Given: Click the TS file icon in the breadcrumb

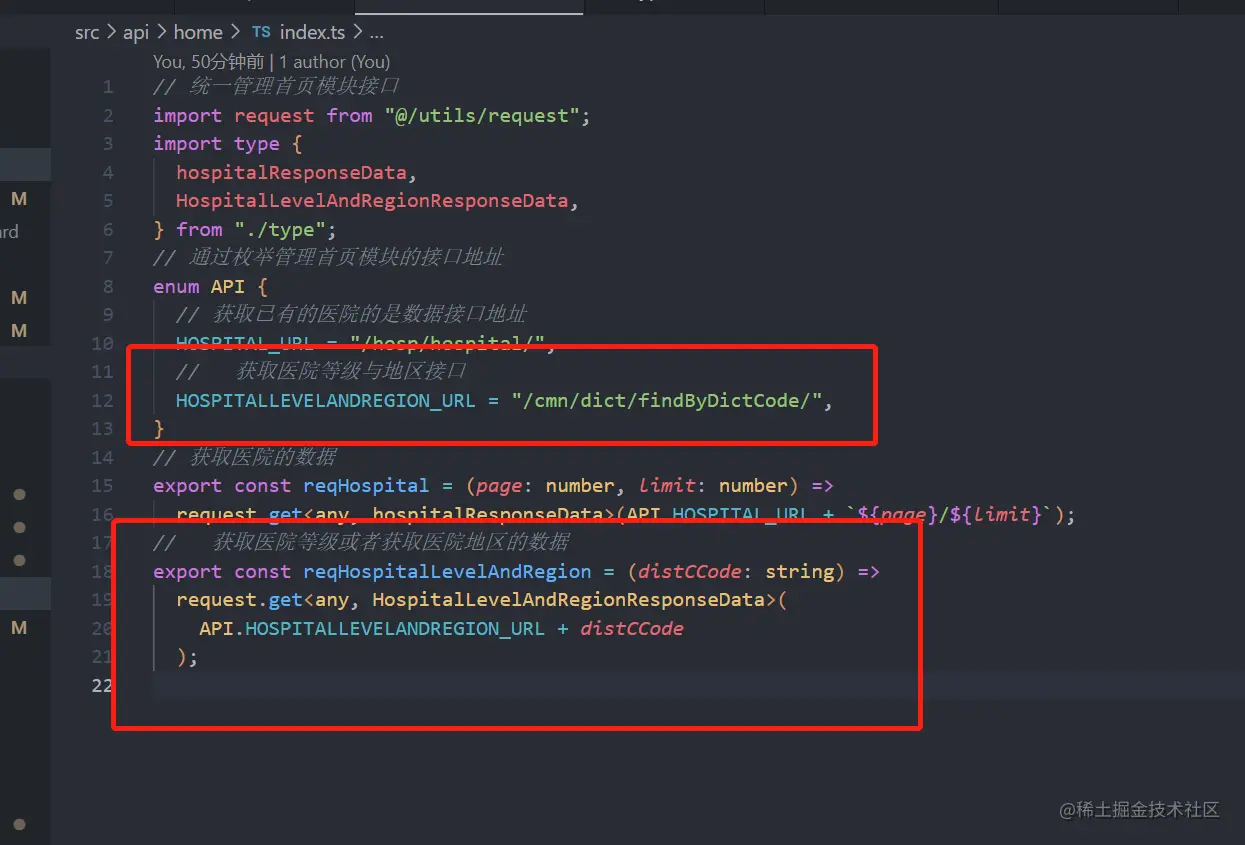Looking at the screenshot, I should (261, 32).
